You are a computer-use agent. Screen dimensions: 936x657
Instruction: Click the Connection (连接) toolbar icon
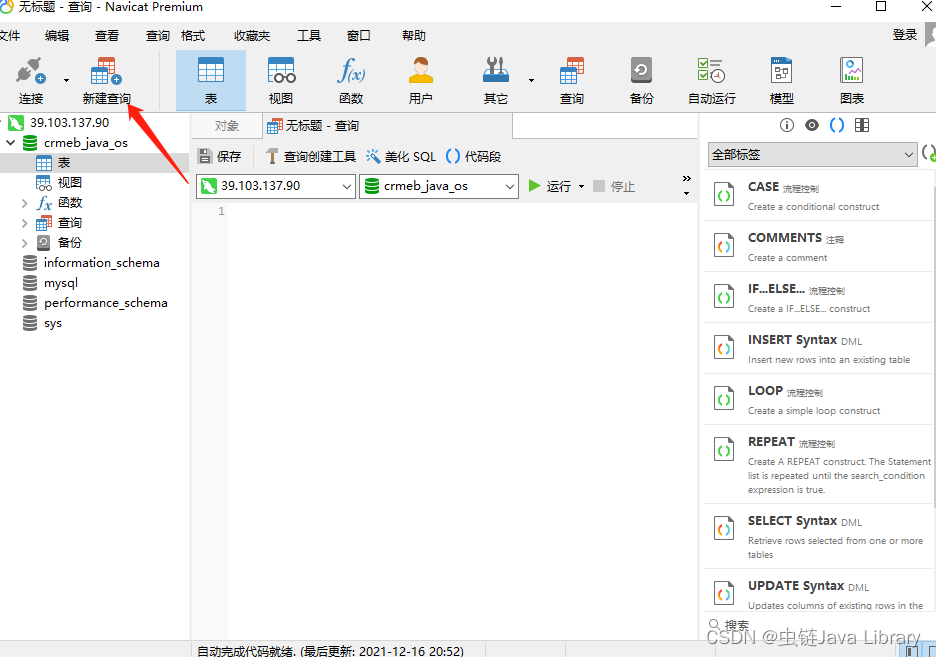[x=30, y=80]
